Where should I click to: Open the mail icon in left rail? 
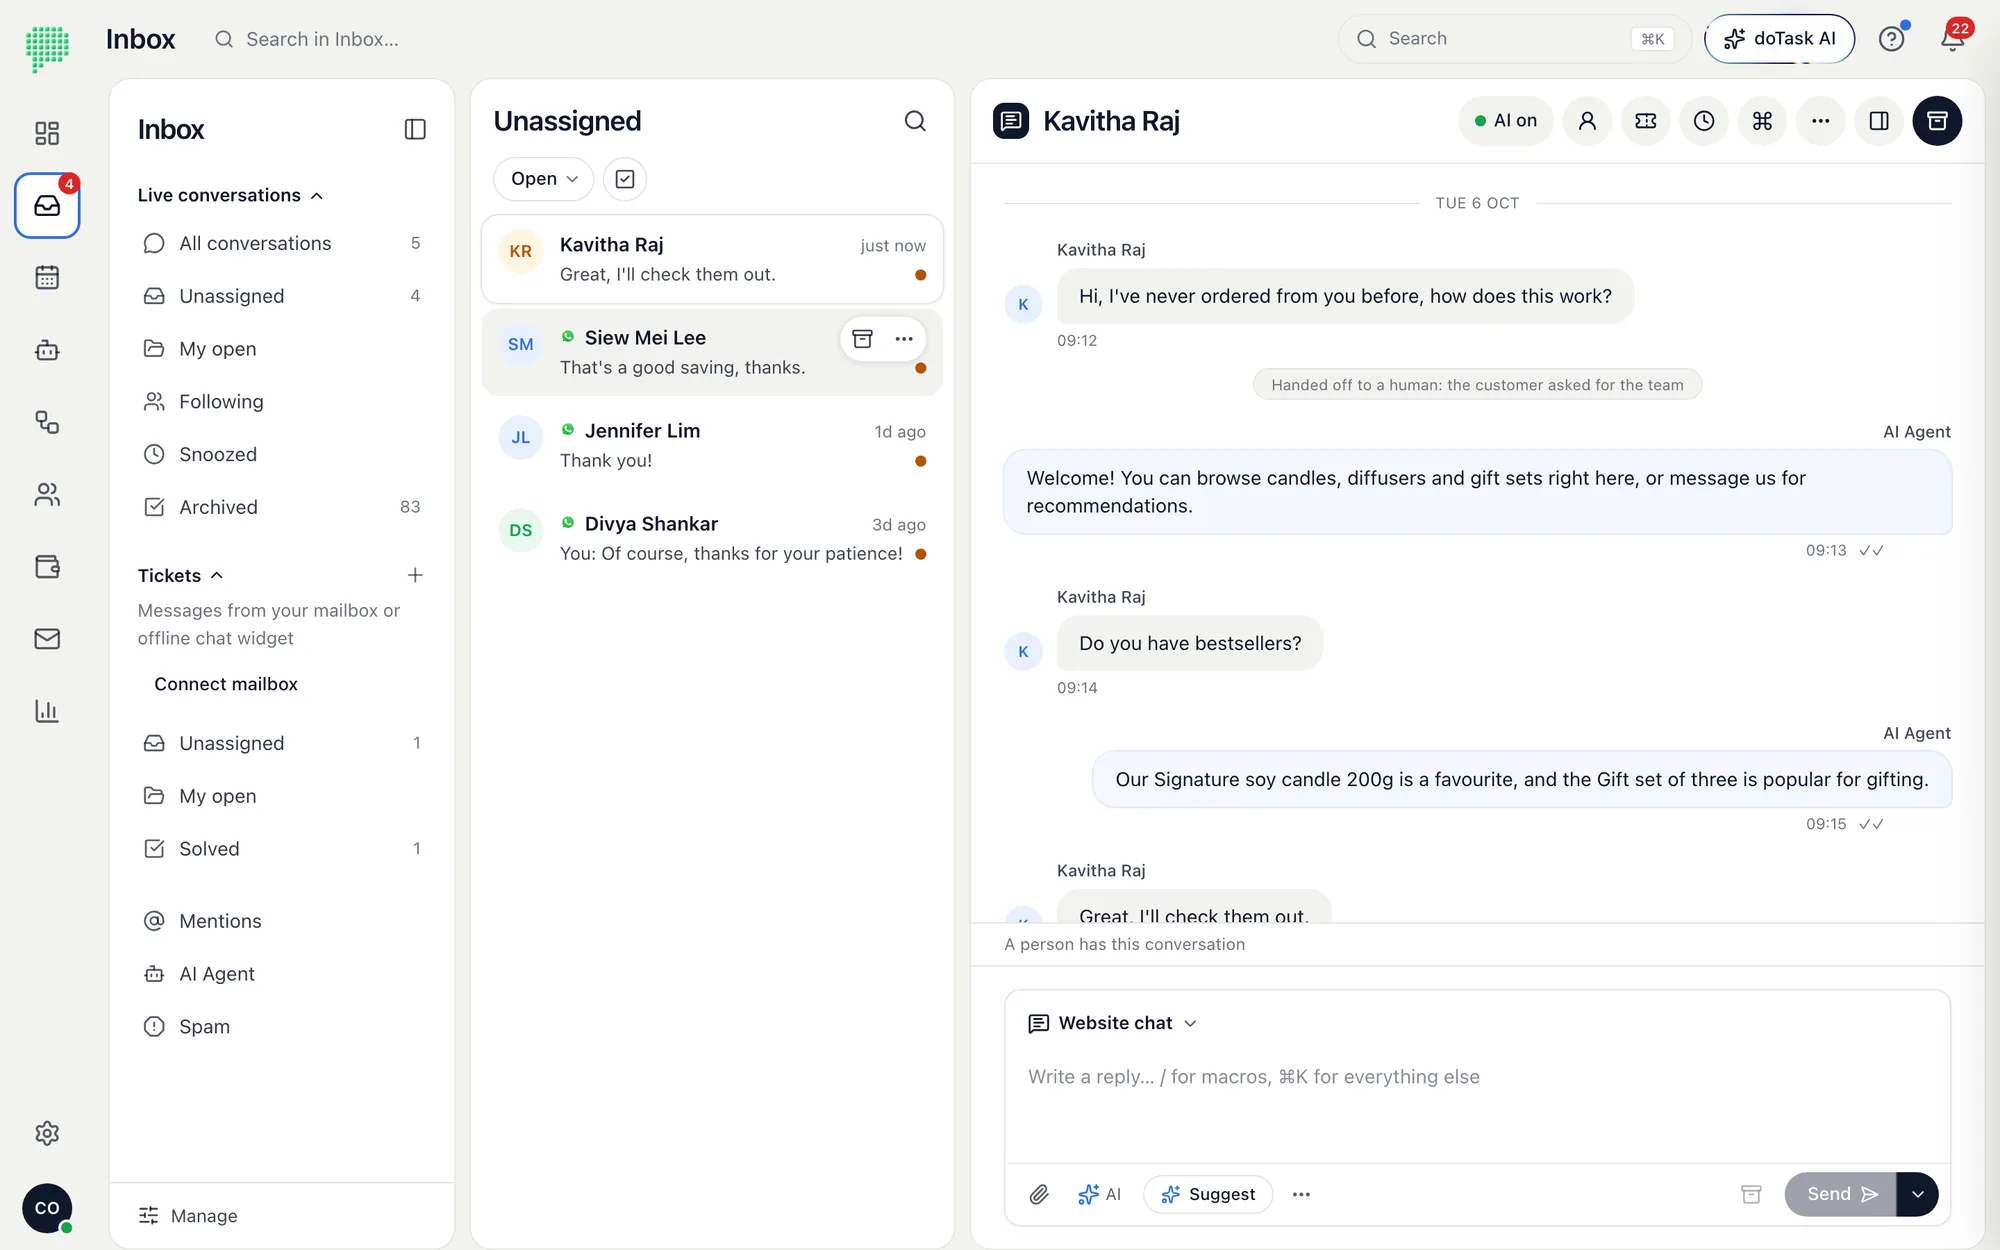(47, 638)
